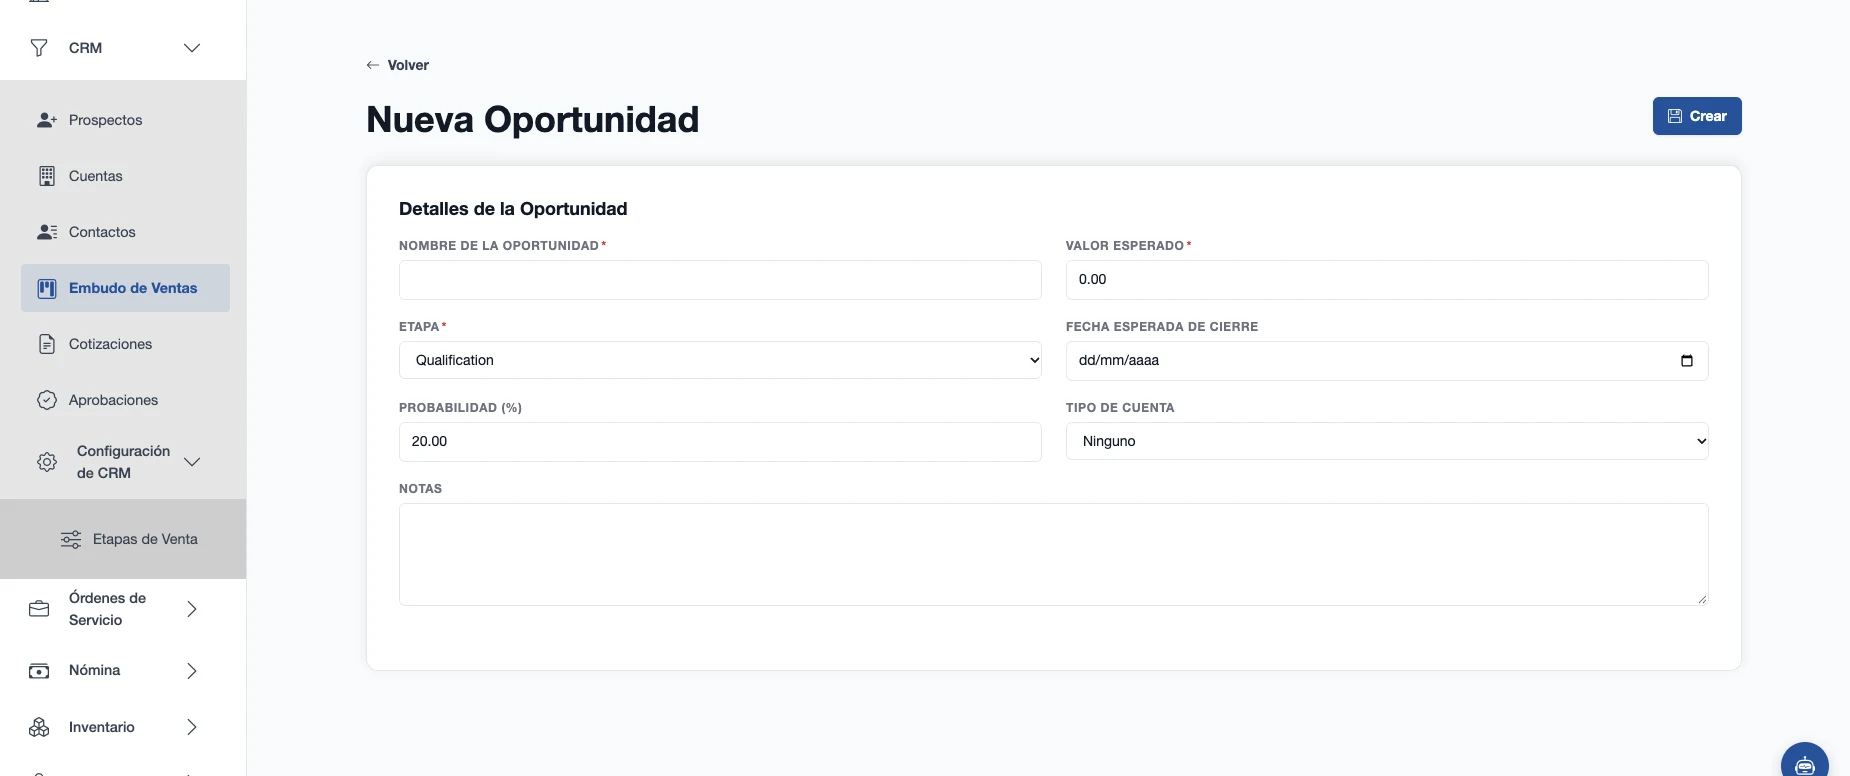Open Etapas de Venta submenu item

[129, 539]
